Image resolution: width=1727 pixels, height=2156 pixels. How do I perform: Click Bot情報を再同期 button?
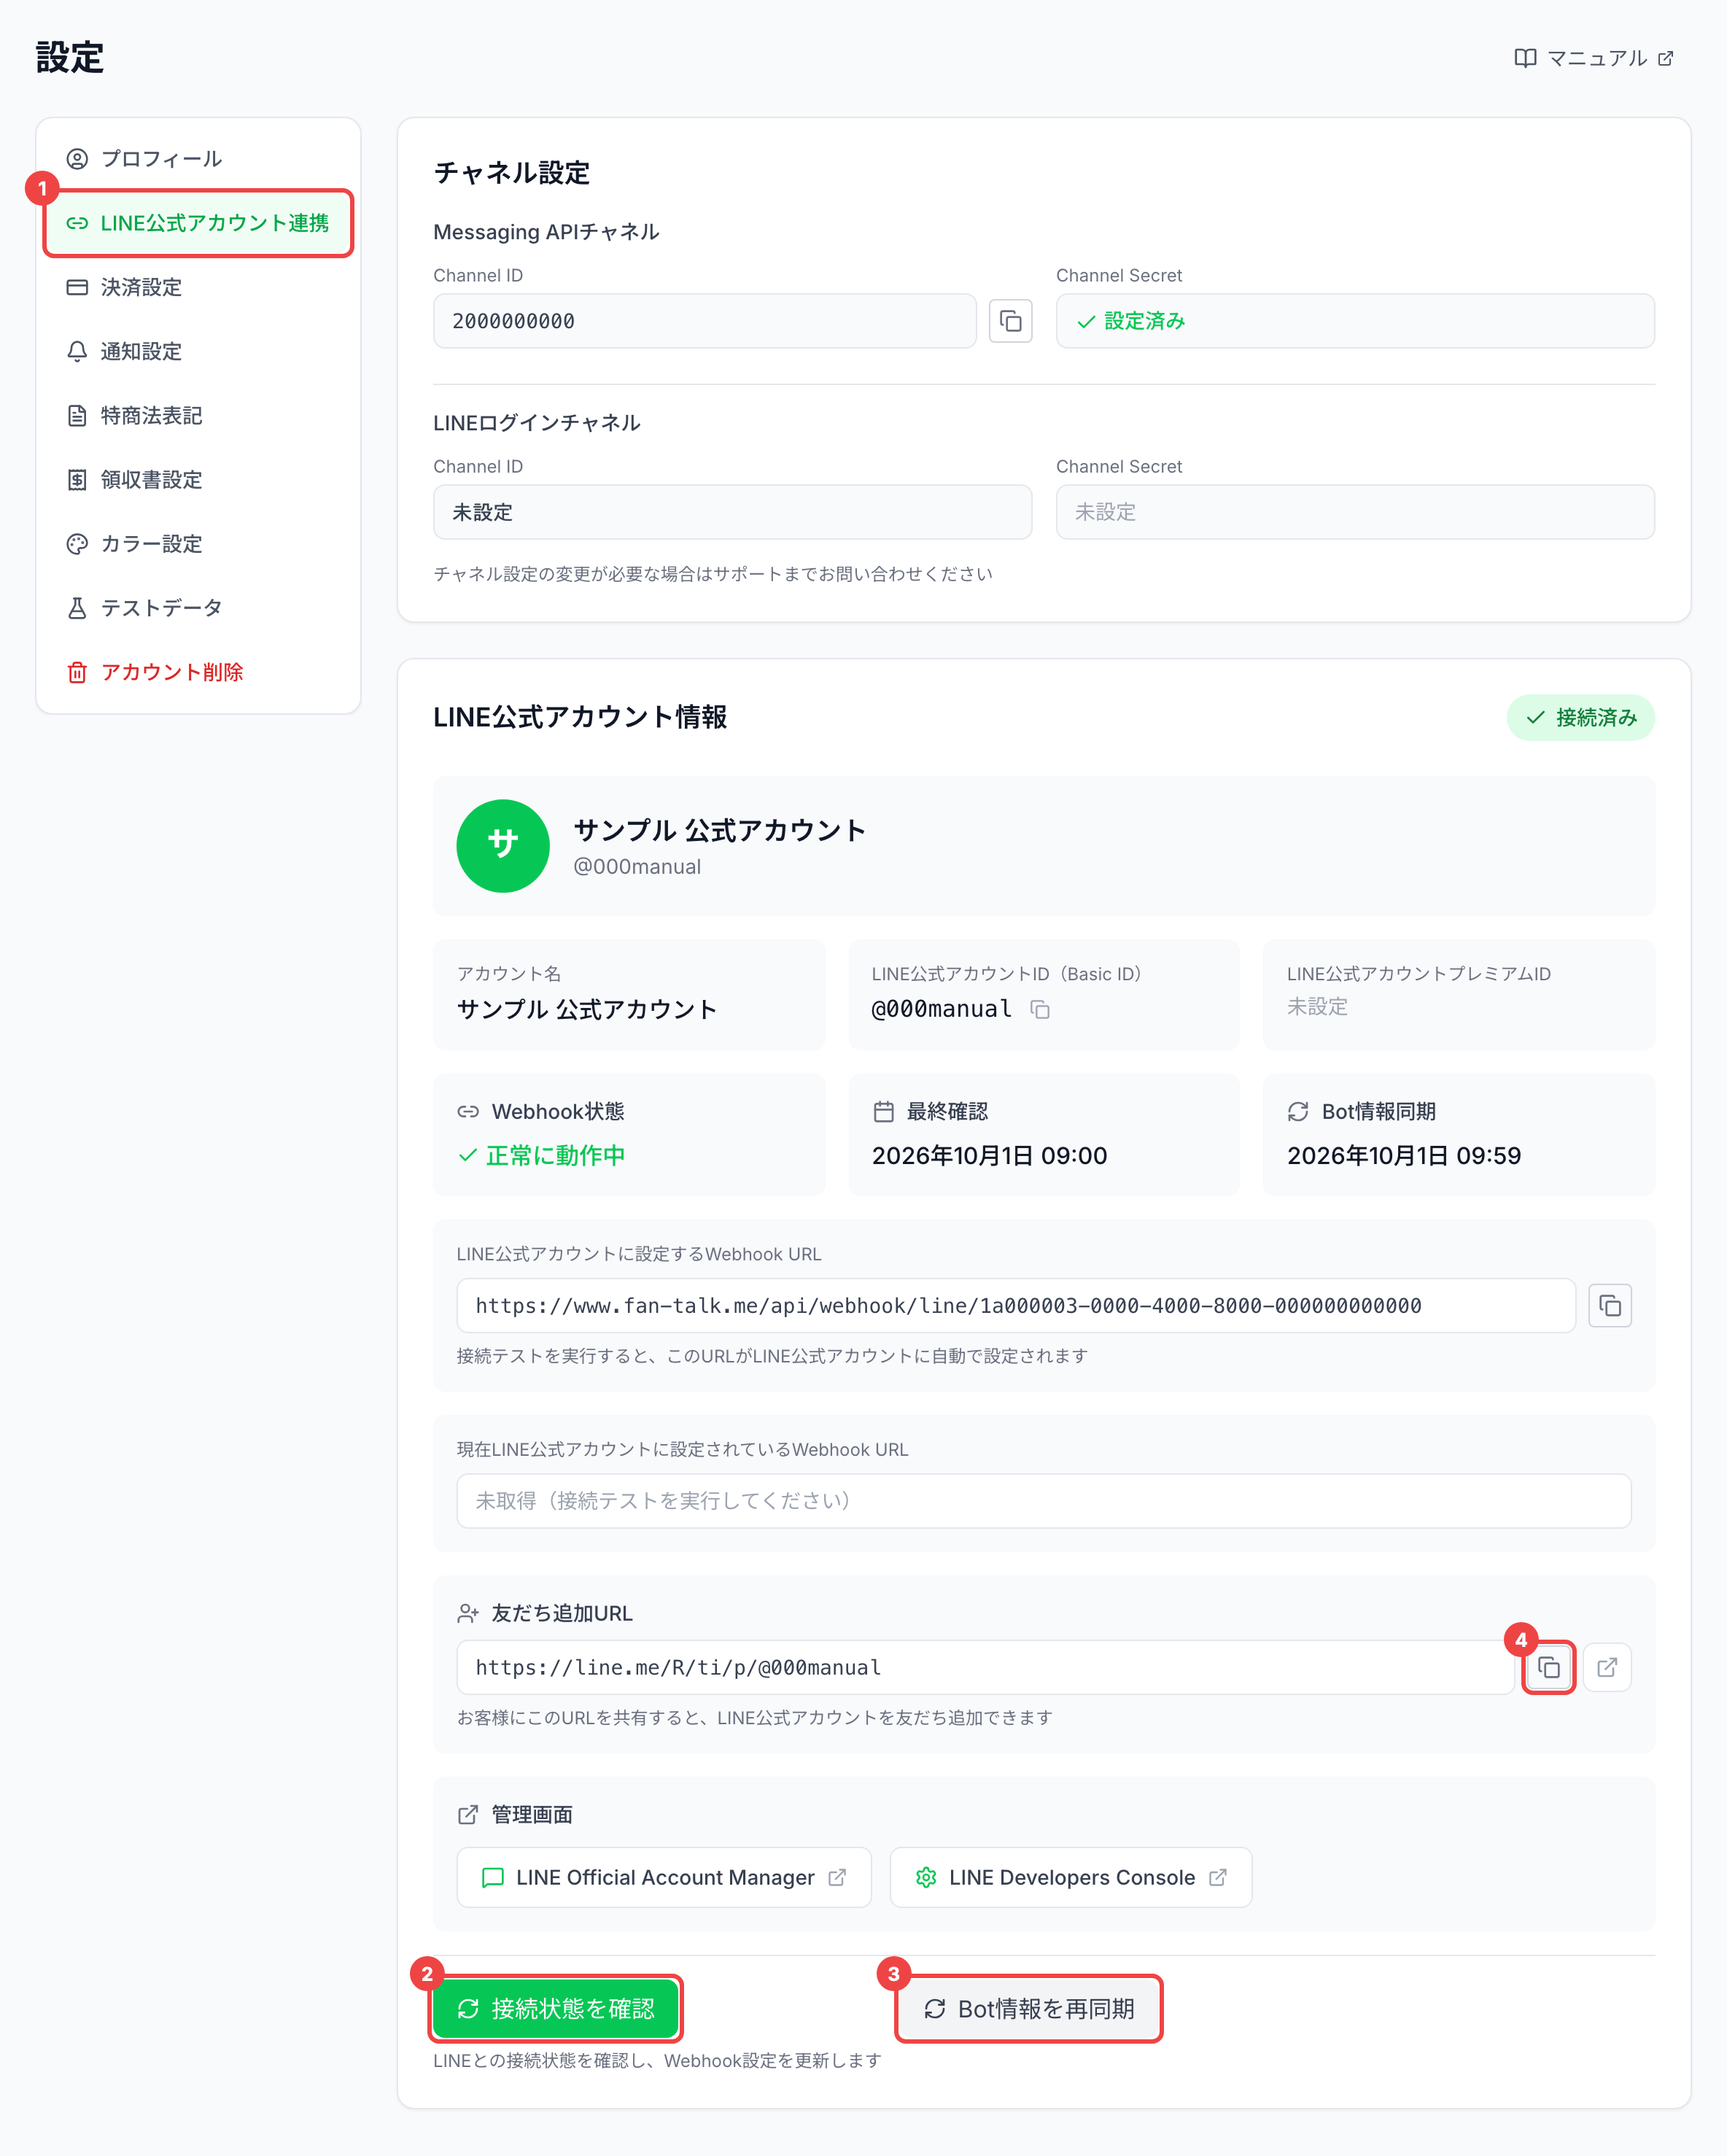click(1028, 2008)
